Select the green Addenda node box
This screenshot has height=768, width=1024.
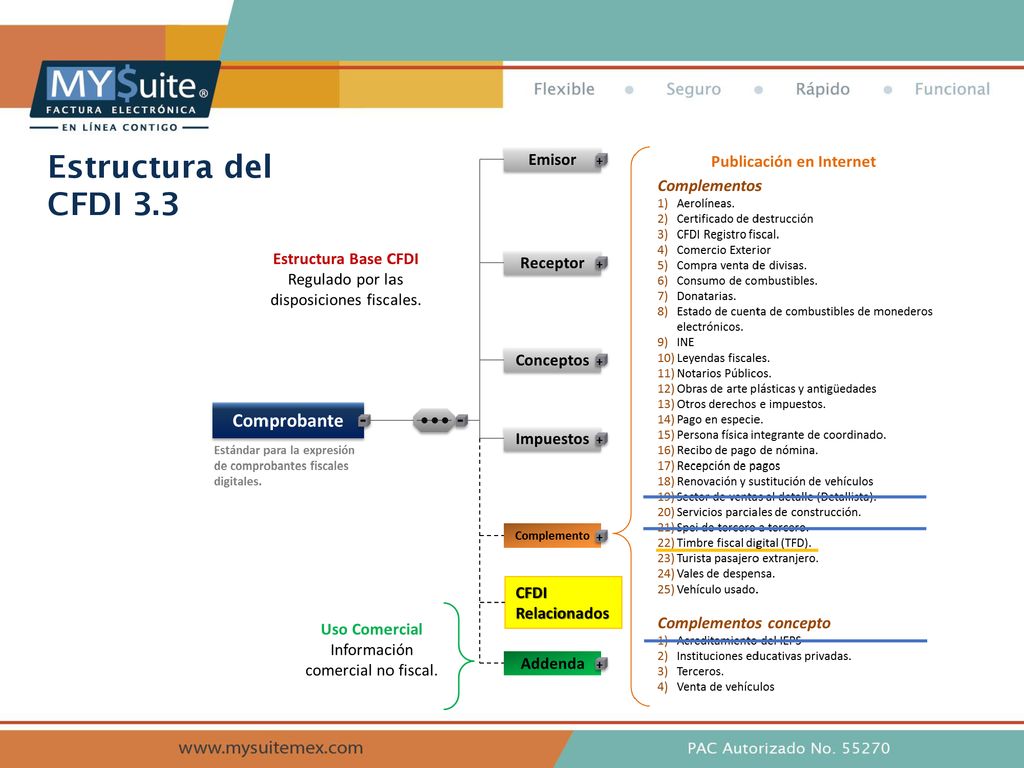click(552, 664)
